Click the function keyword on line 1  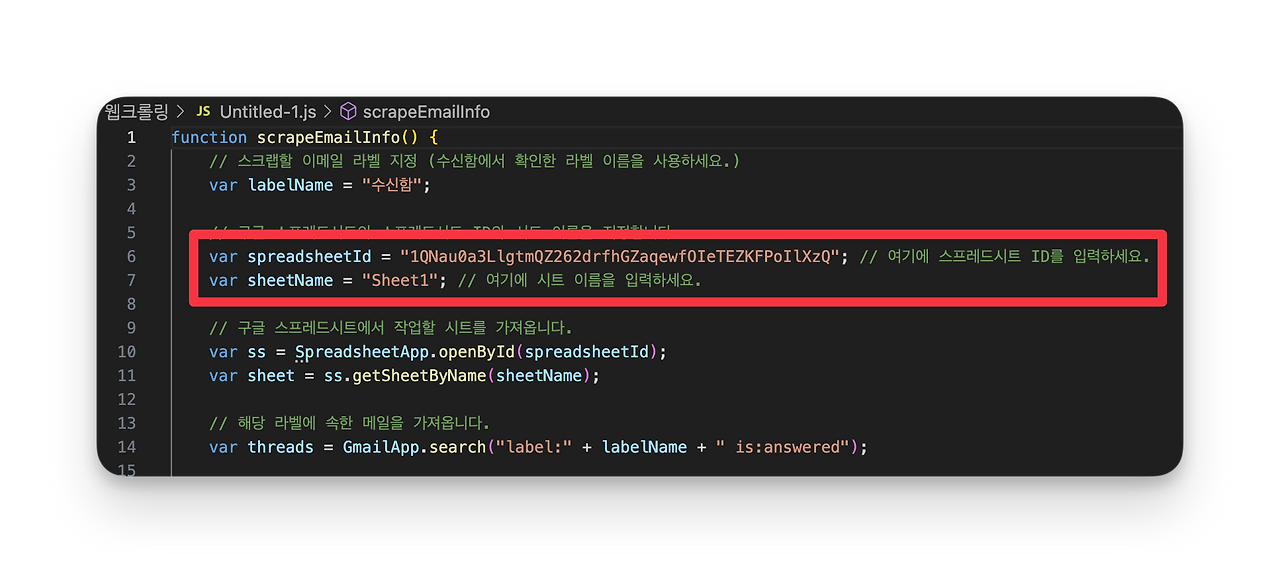(209, 137)
